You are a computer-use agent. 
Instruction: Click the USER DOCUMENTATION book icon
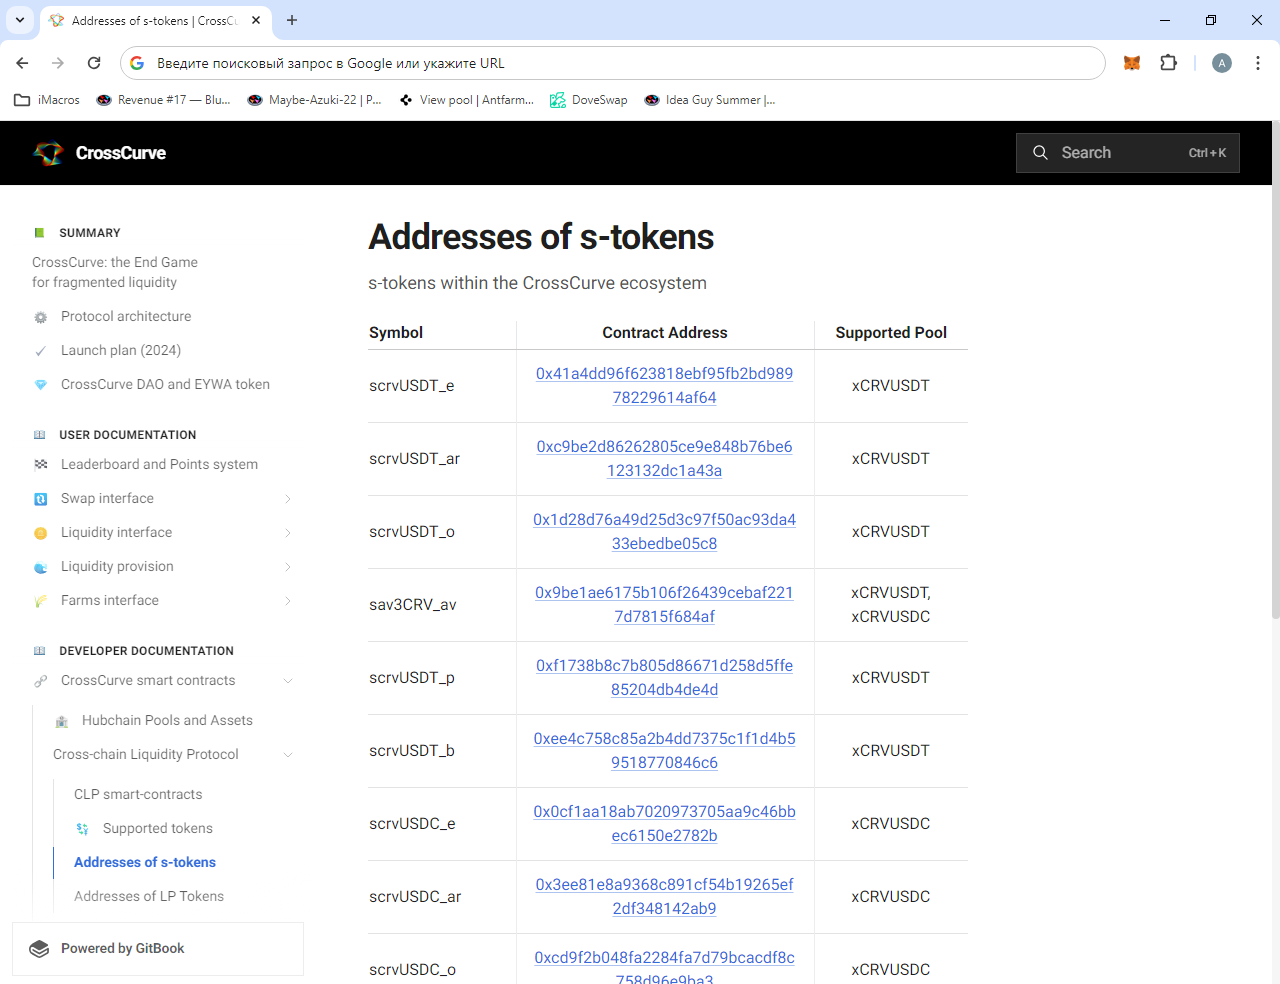[x=40, y=435]
